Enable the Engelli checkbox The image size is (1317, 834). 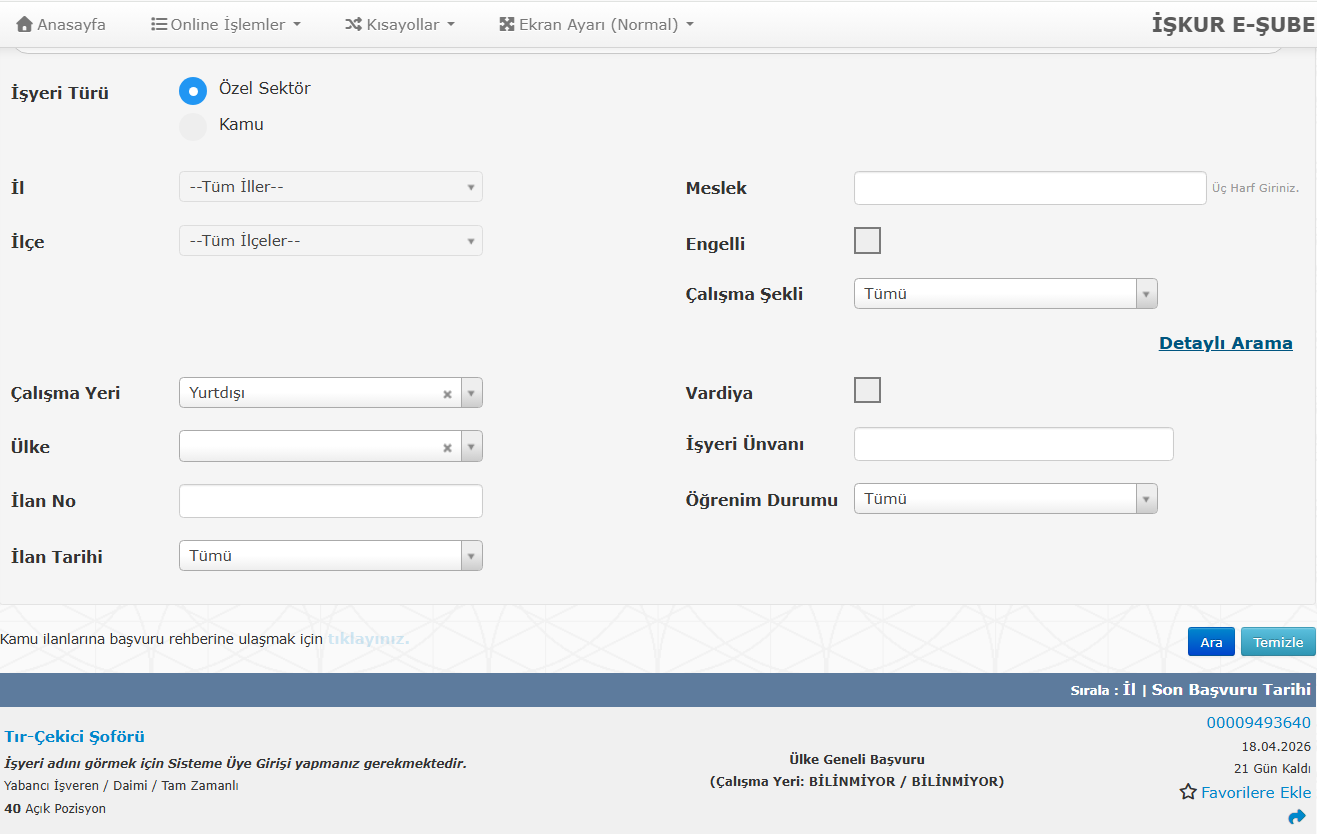click(x=867, y=241)
